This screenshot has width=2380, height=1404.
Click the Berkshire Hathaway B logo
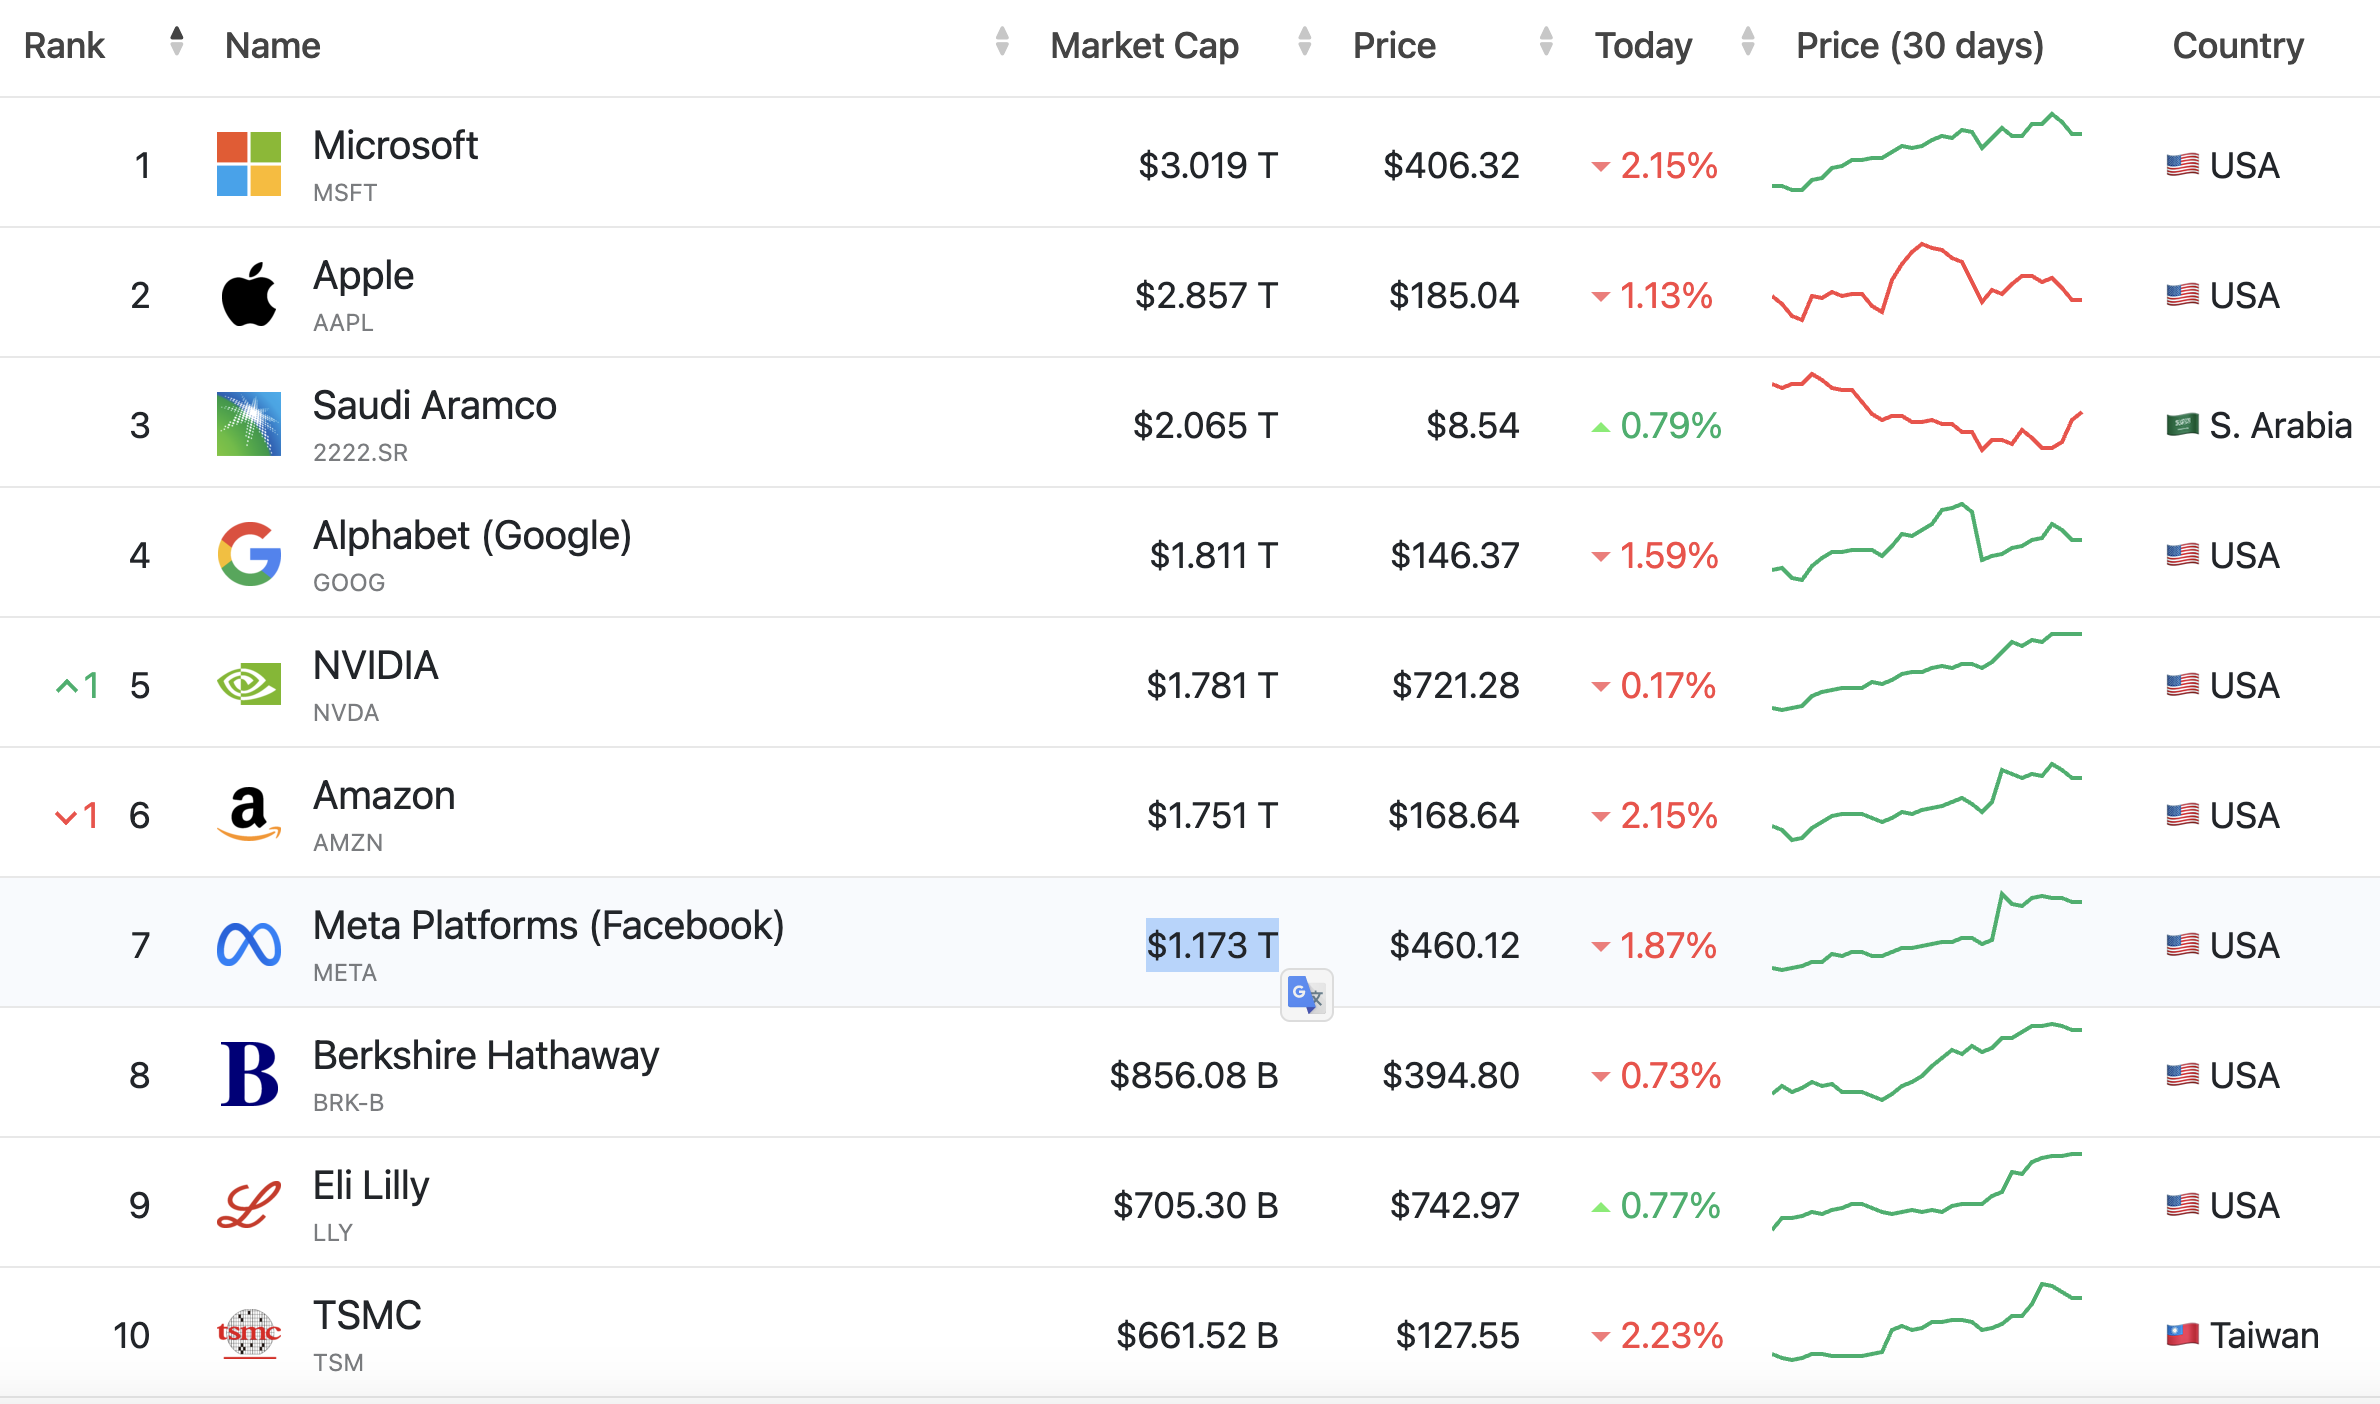click(249, 1074)
